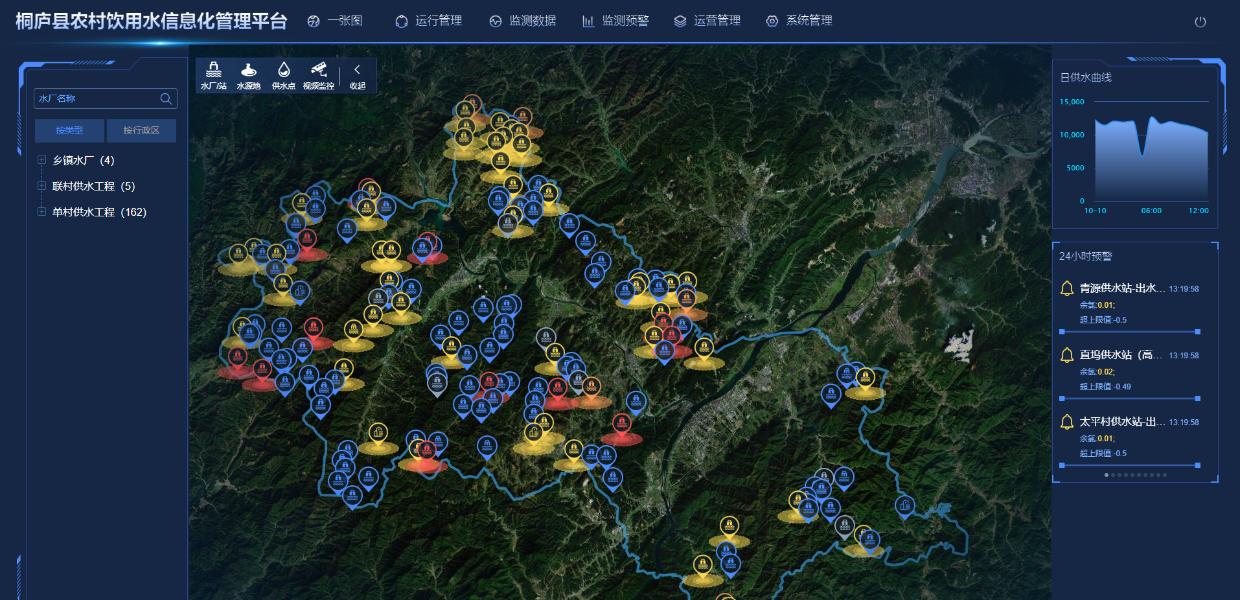Expand the 乡镇水厂 (4) tree node
The image size is (1240, 600).
[x=42, y=160]
